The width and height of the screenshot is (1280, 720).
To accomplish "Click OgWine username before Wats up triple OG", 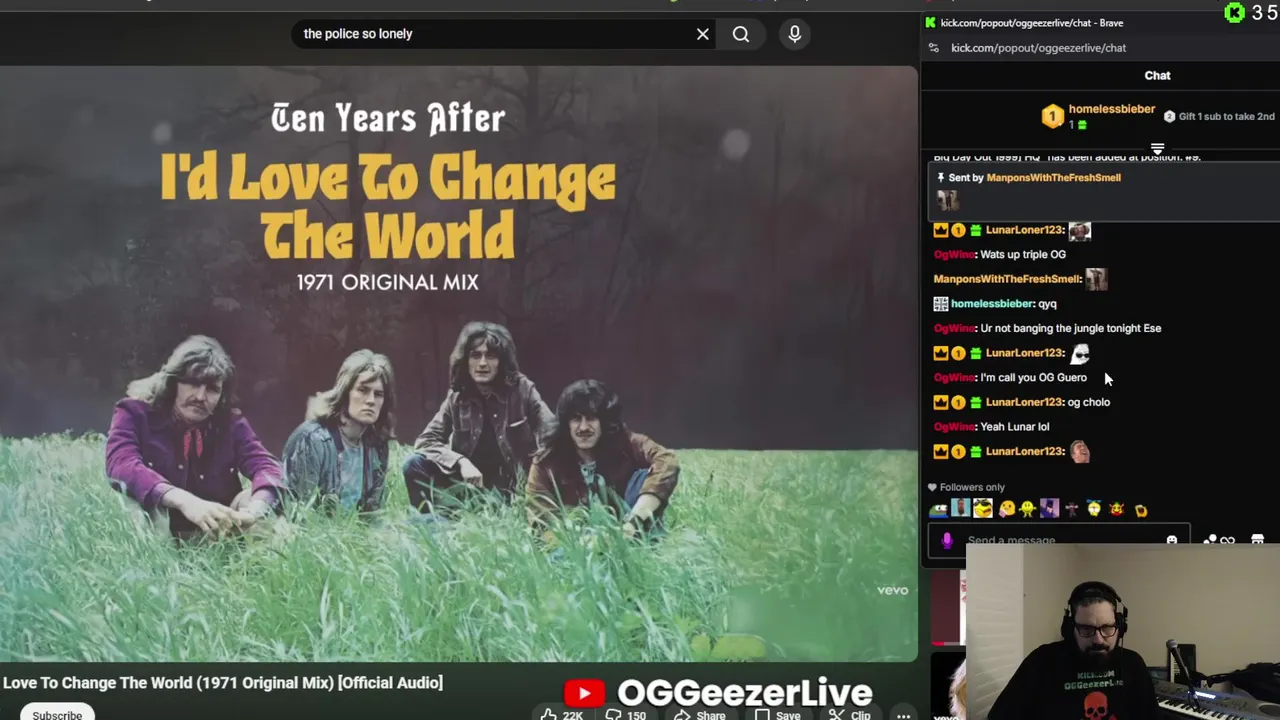I will pos(954,255).
